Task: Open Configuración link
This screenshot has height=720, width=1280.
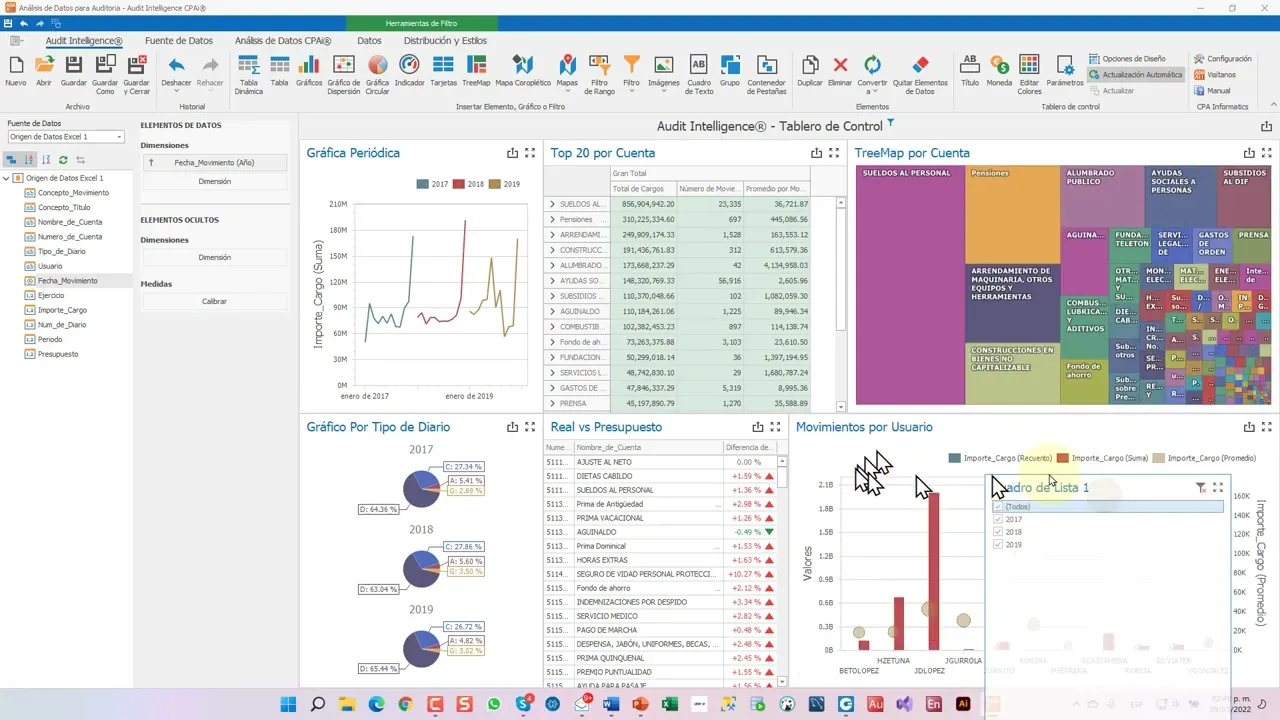Action: [x=1222, y=59]
